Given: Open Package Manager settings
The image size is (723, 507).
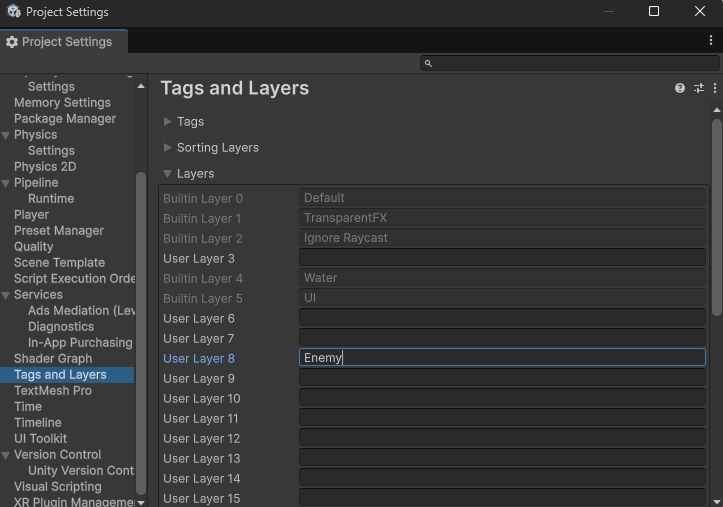Looking at the screenshot, I should [65, 119].
